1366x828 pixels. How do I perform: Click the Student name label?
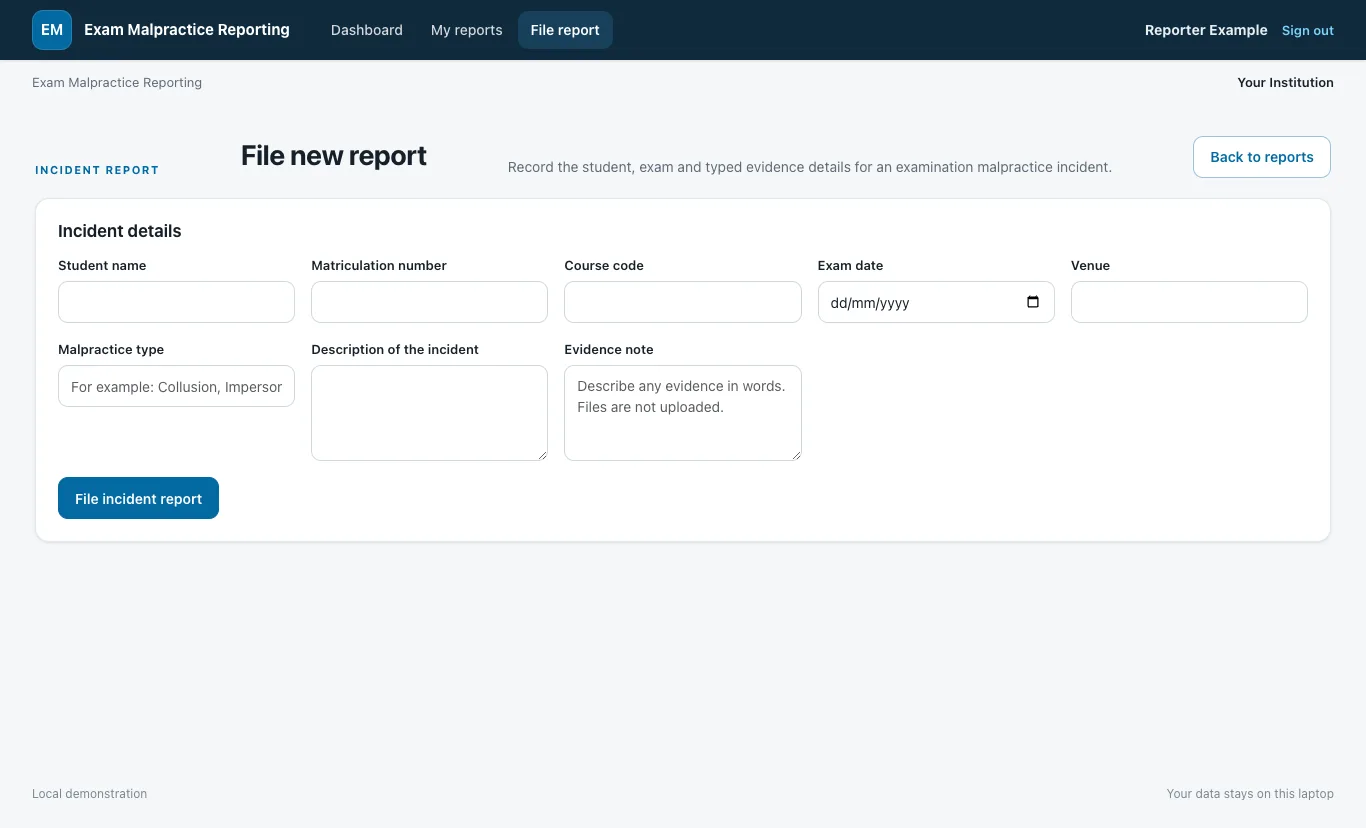point(102,266)
